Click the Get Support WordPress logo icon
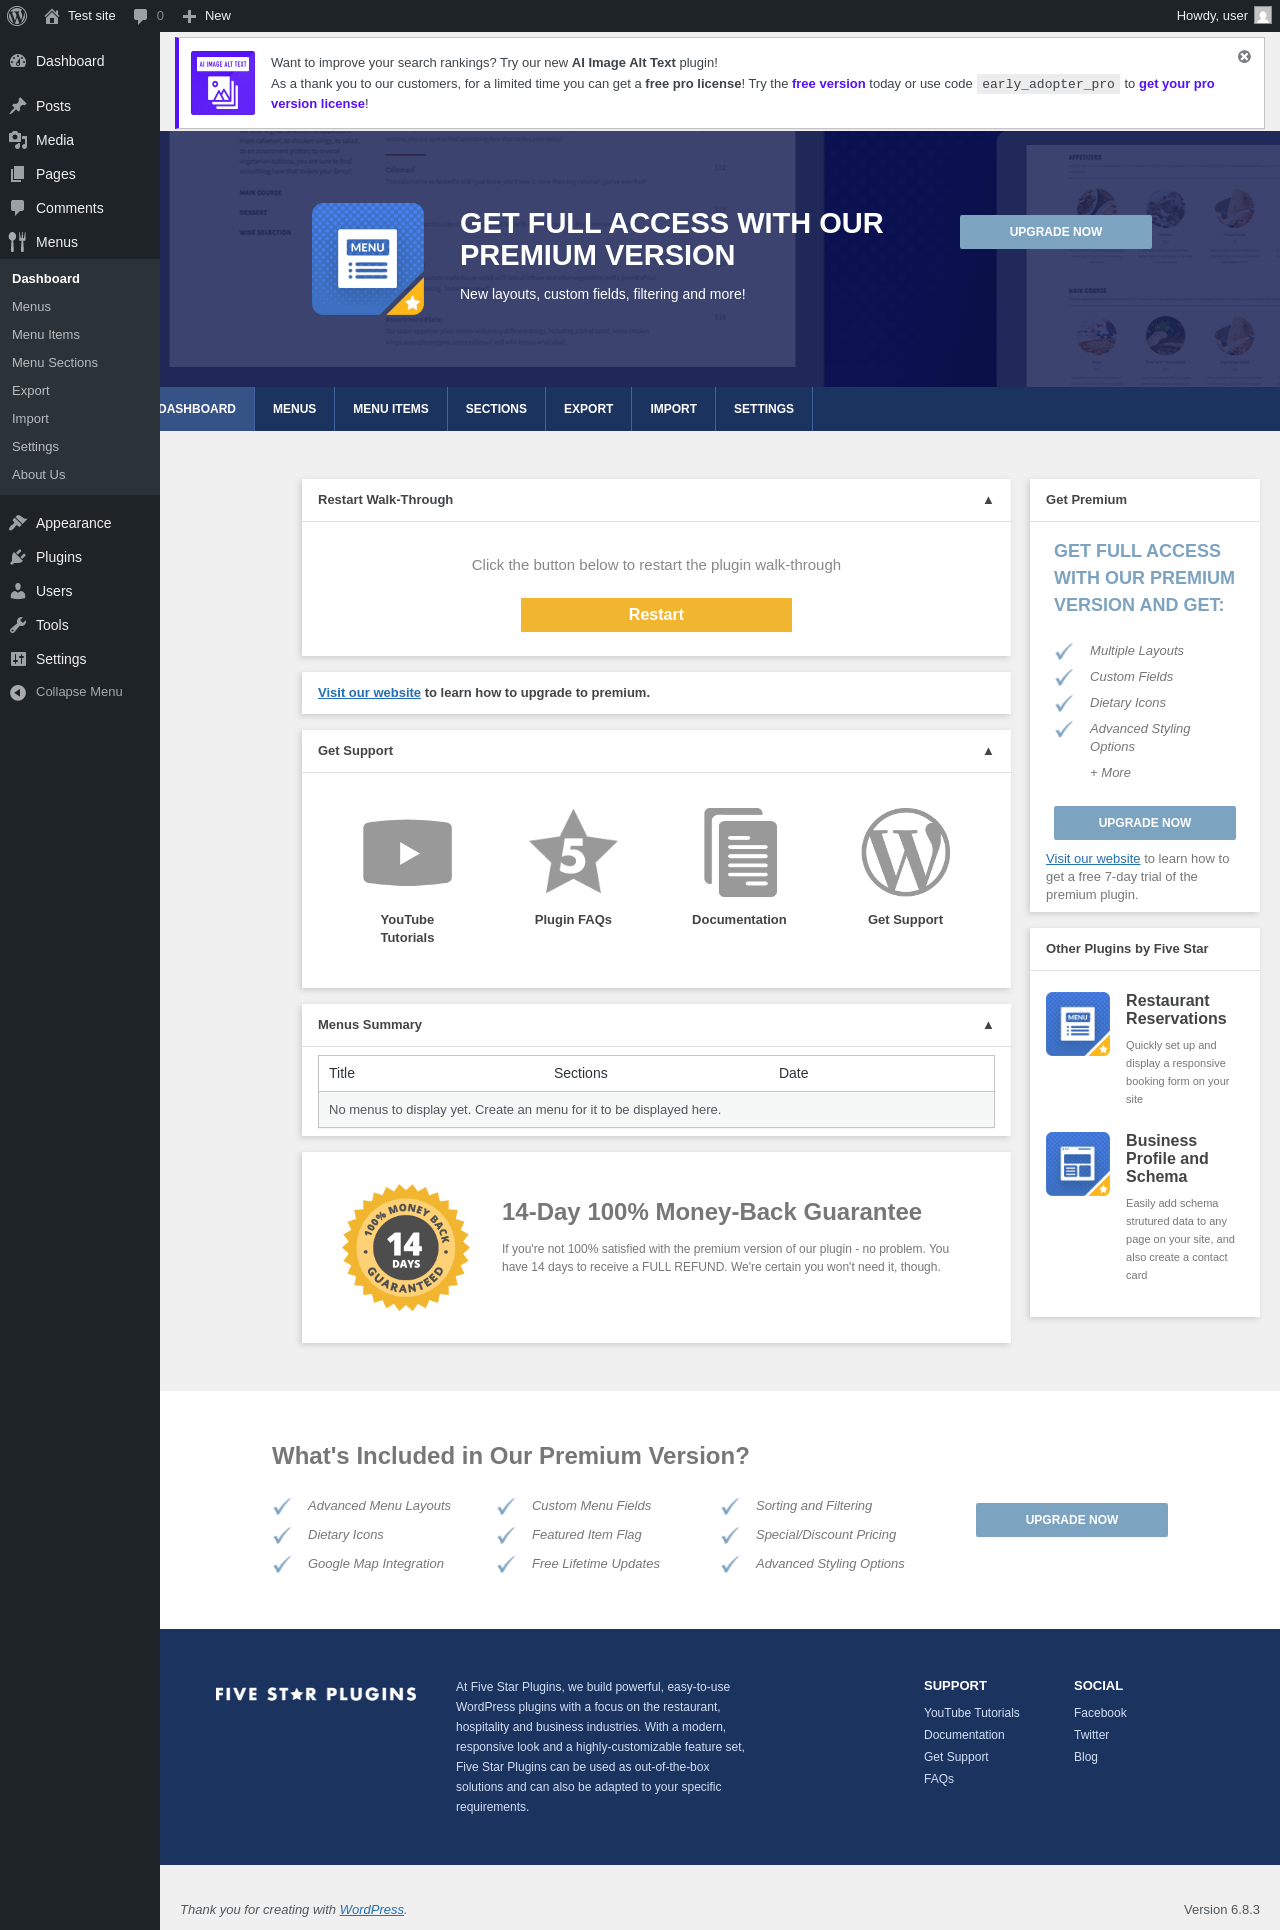The height and width of the screenshot is (1930, 1280). point(906,852)
